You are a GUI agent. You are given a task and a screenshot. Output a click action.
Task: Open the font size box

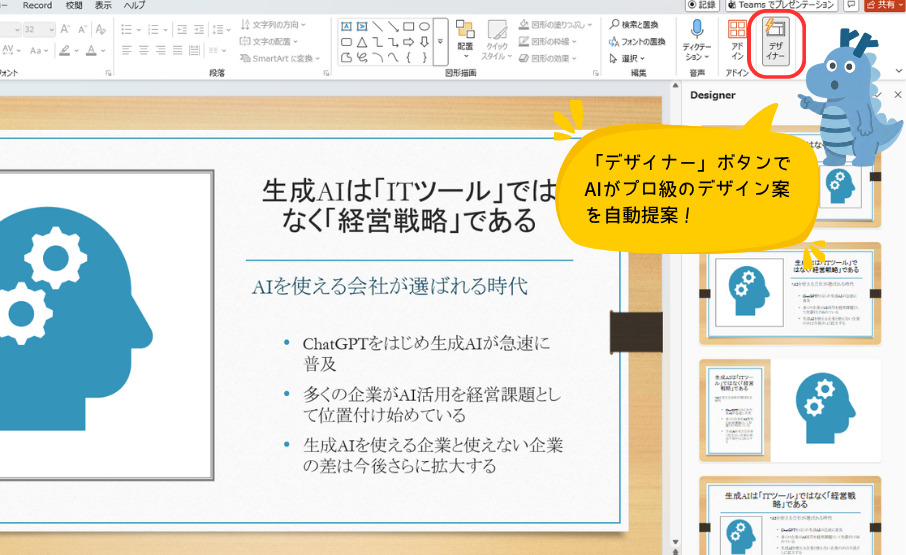tap(39, 29)
